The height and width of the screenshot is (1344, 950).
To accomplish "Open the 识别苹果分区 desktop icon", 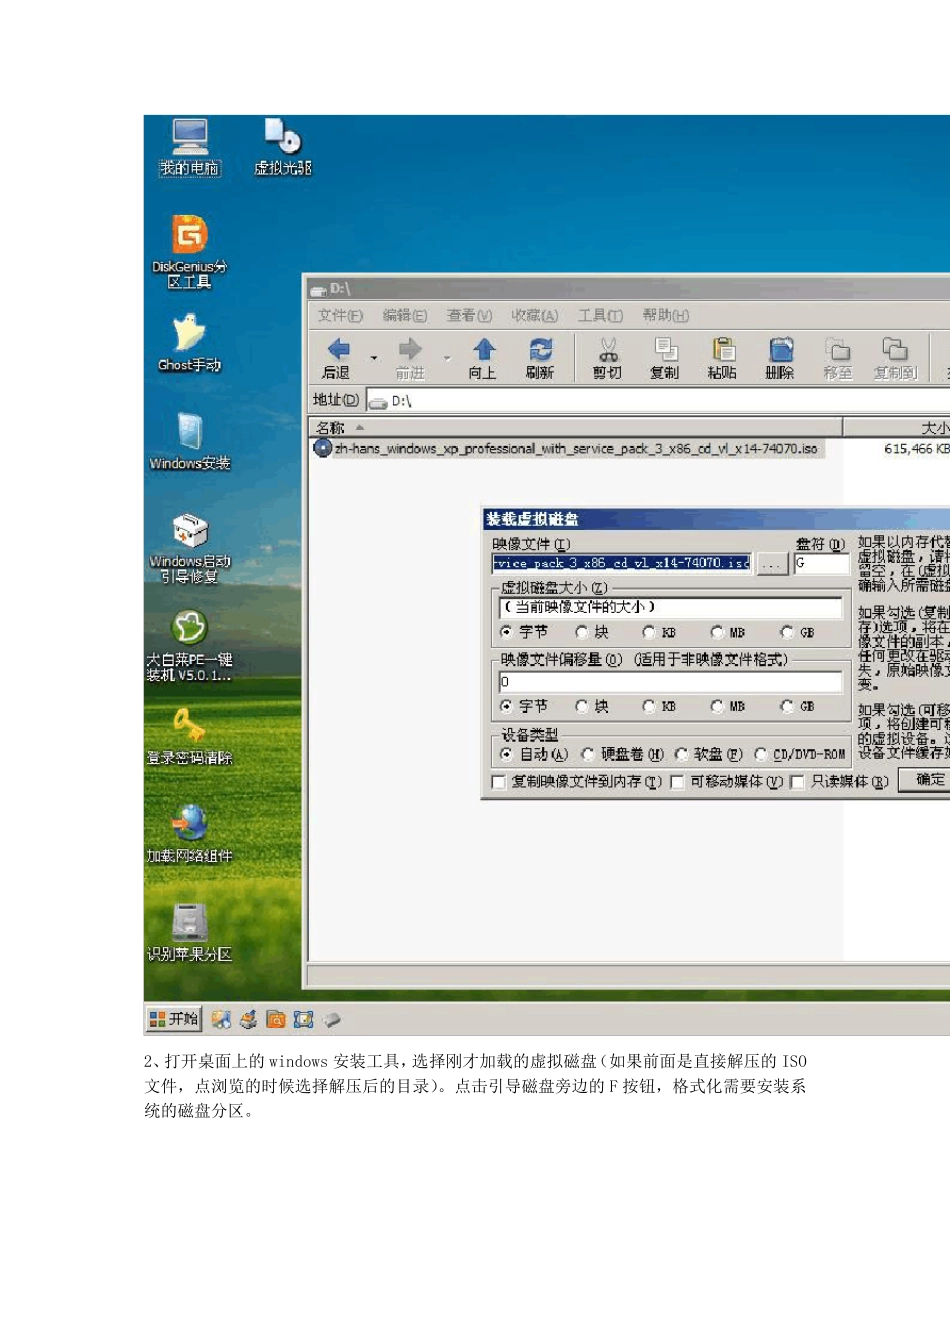I will coord(189,932).
